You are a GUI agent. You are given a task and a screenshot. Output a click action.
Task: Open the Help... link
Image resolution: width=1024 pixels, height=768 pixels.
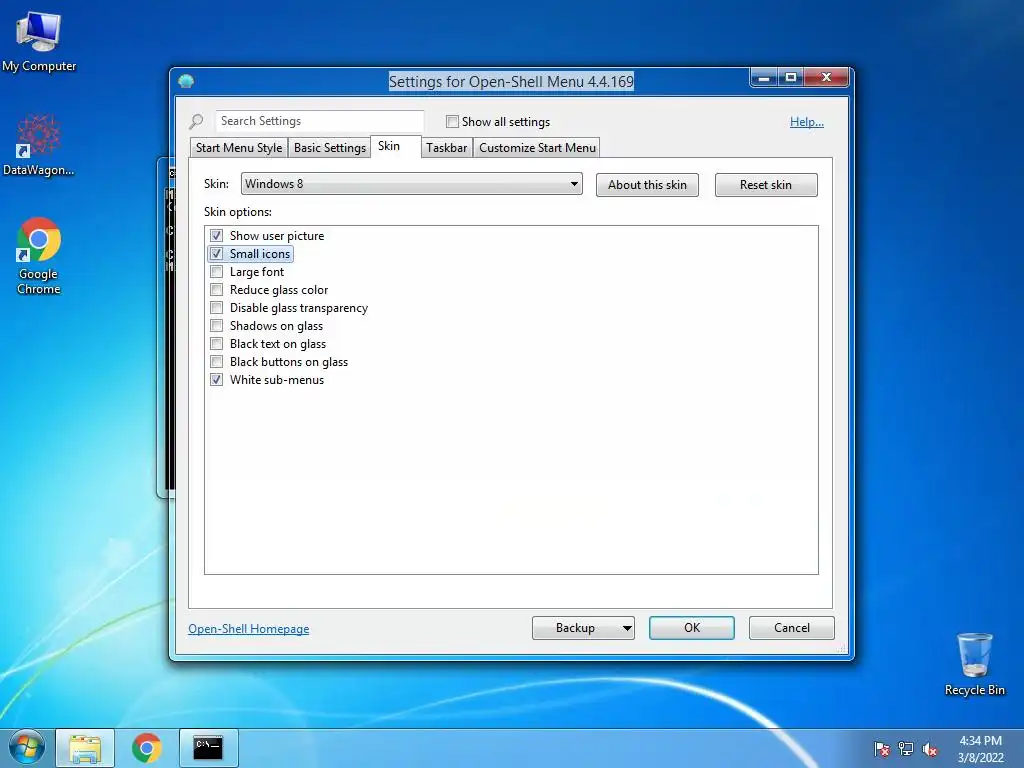click(807, 121)
